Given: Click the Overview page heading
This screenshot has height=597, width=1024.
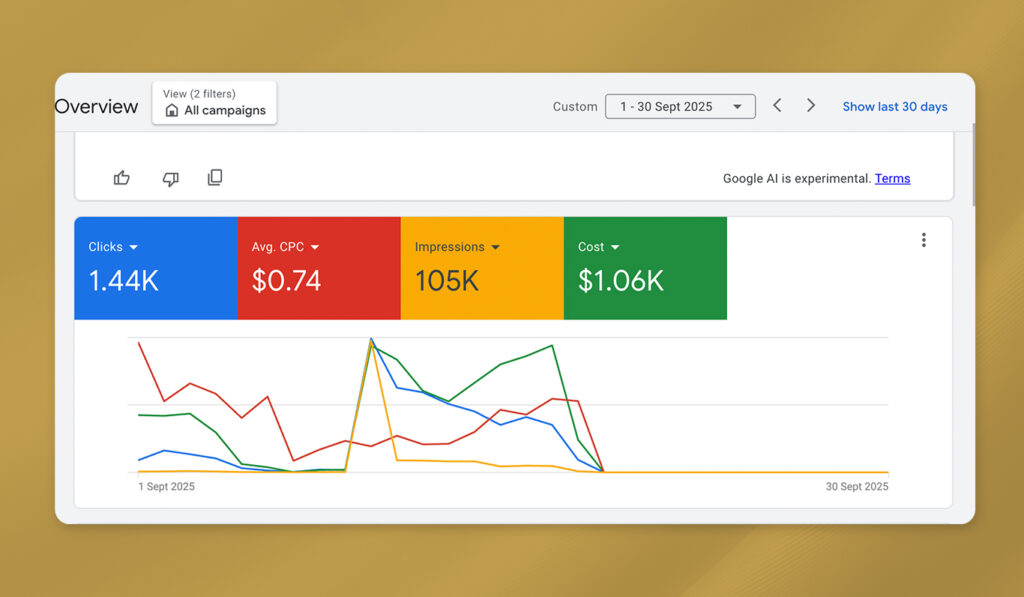Looking at the screenshot, I should tap(97, 107).
